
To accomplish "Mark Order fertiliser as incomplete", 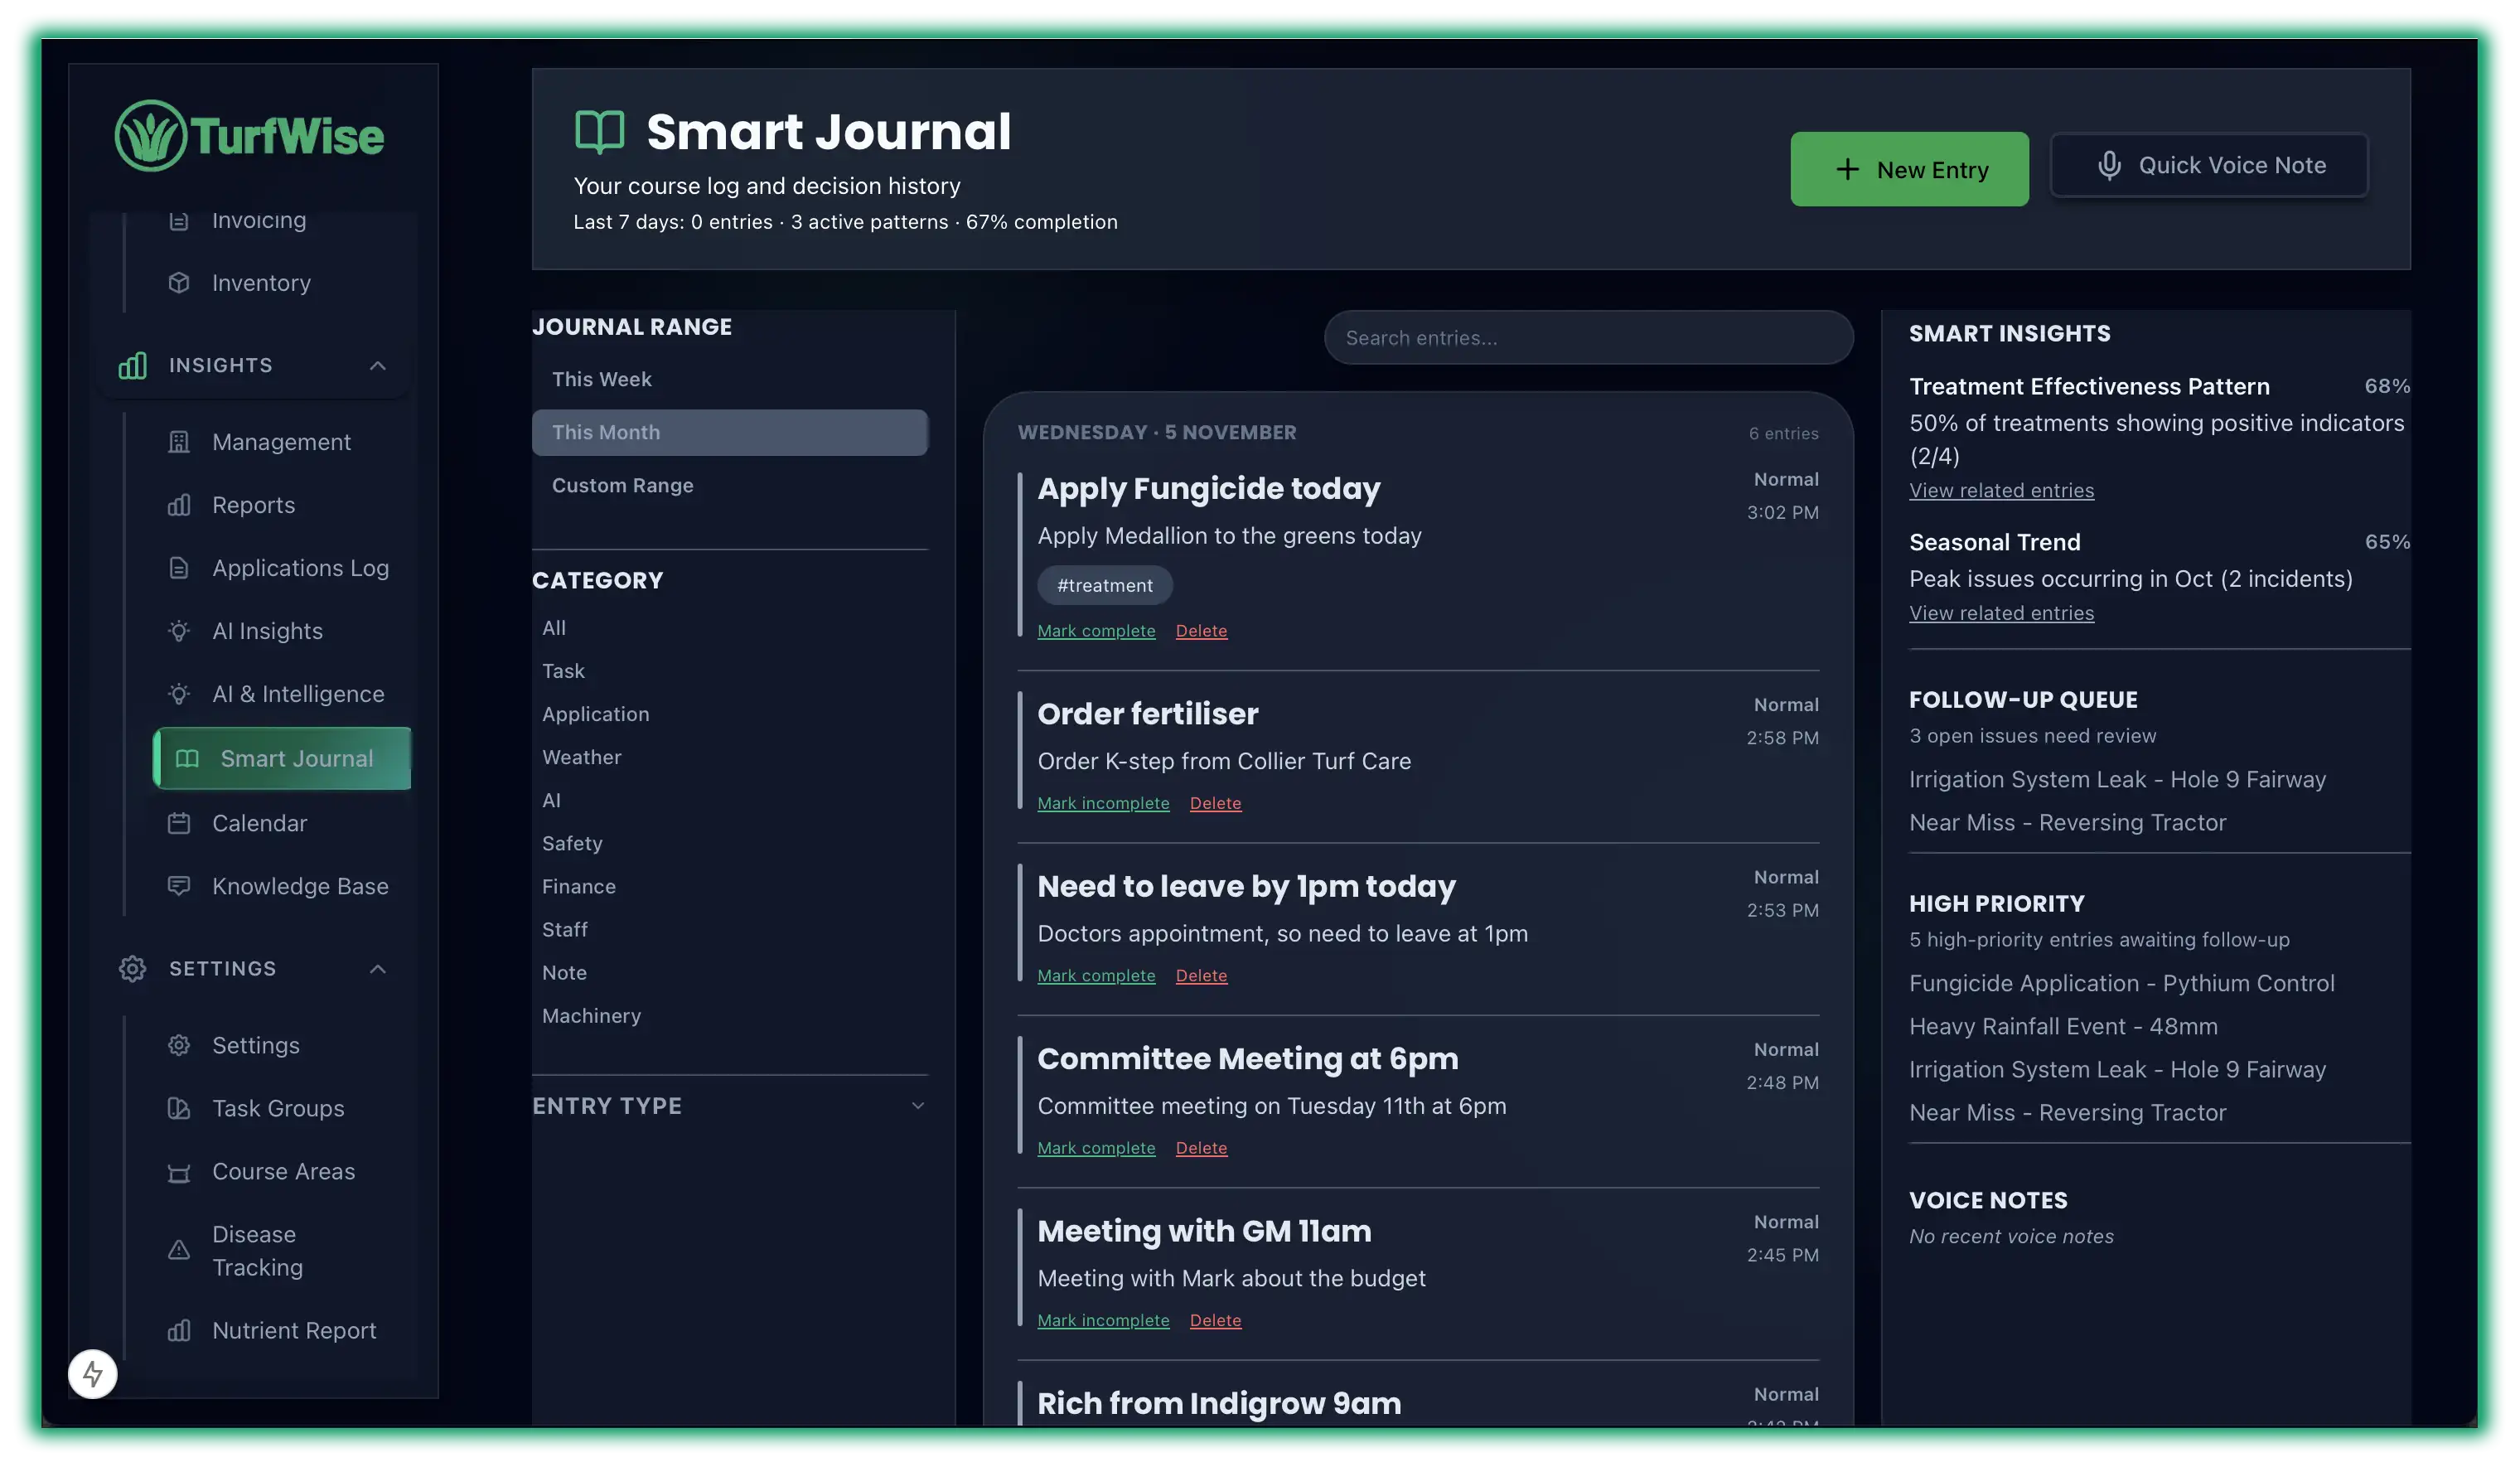I will (1103, 803).
